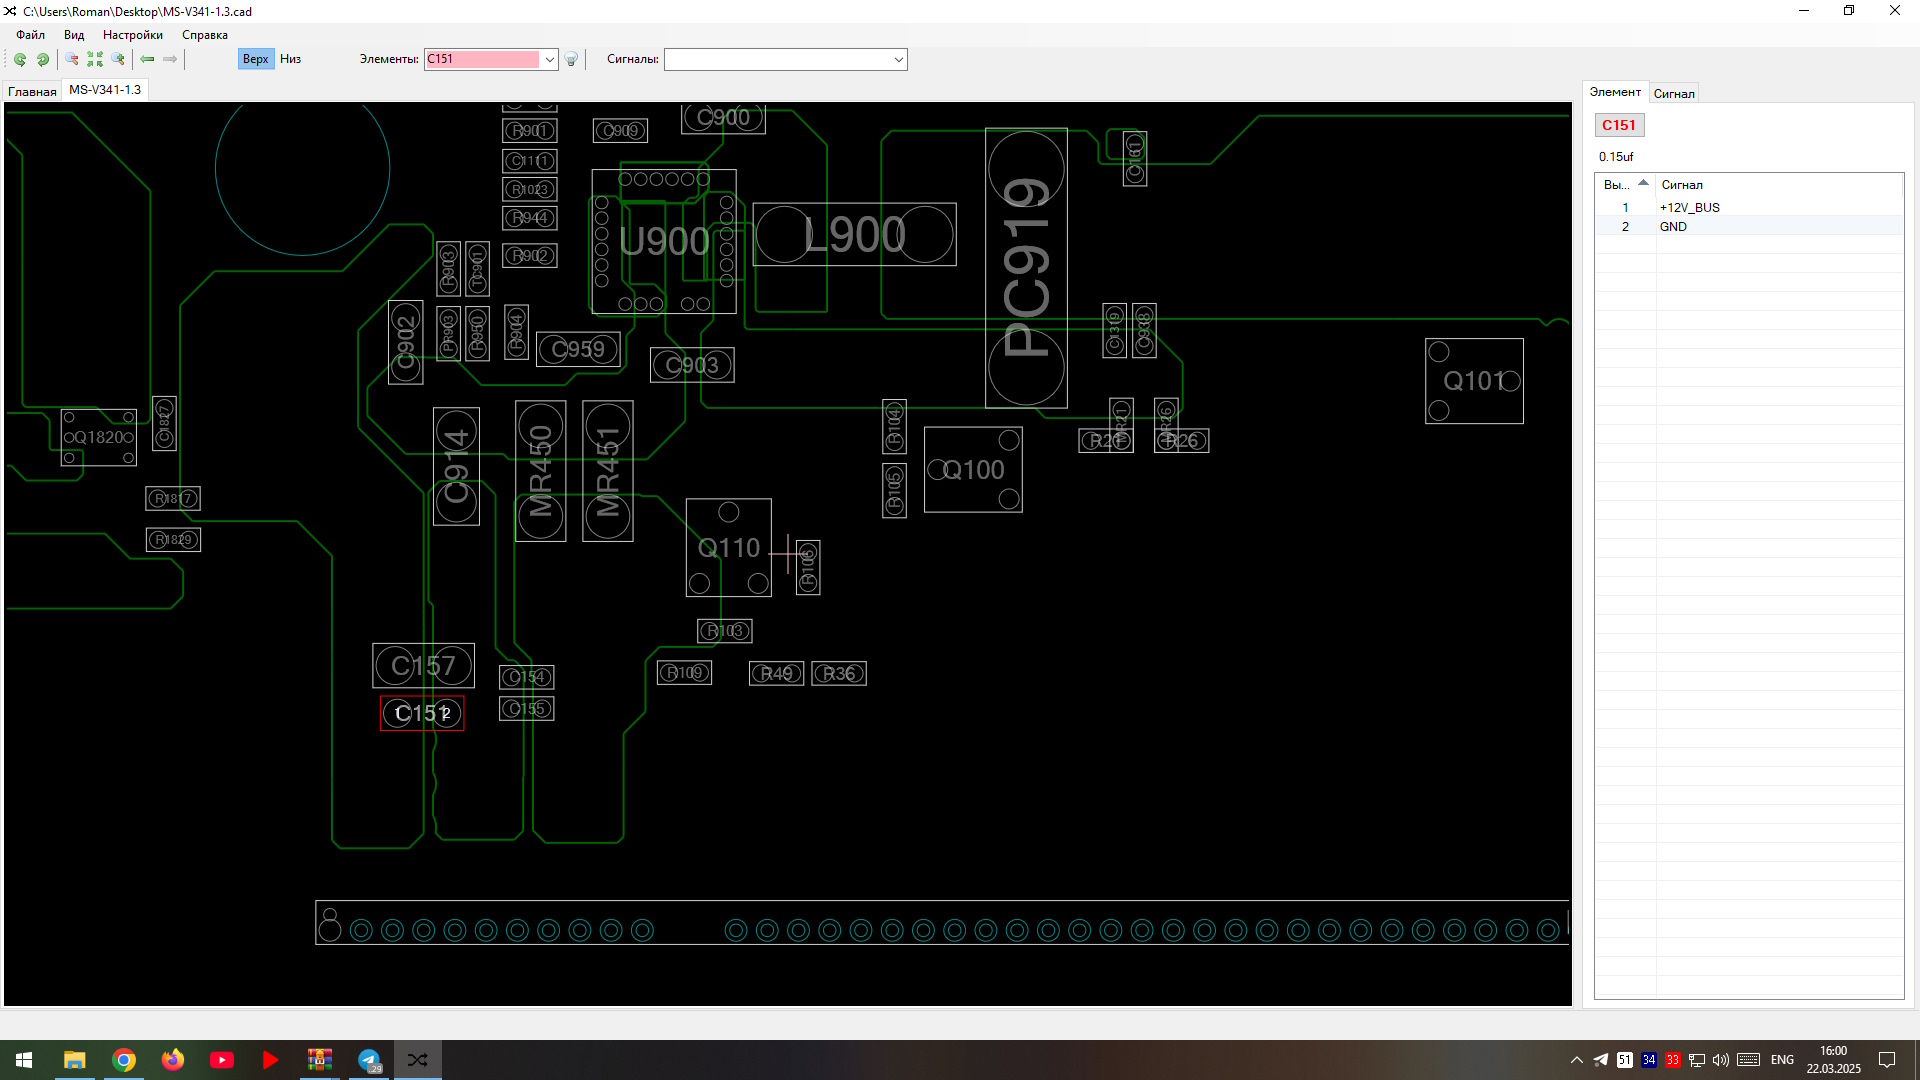Click the grey forward arrow icon

(170, 60)
